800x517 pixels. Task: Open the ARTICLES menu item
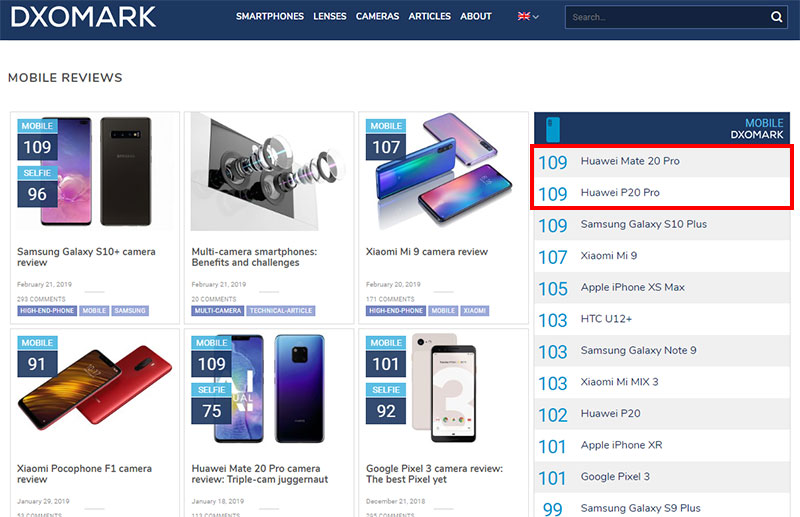tap(429, 16)
